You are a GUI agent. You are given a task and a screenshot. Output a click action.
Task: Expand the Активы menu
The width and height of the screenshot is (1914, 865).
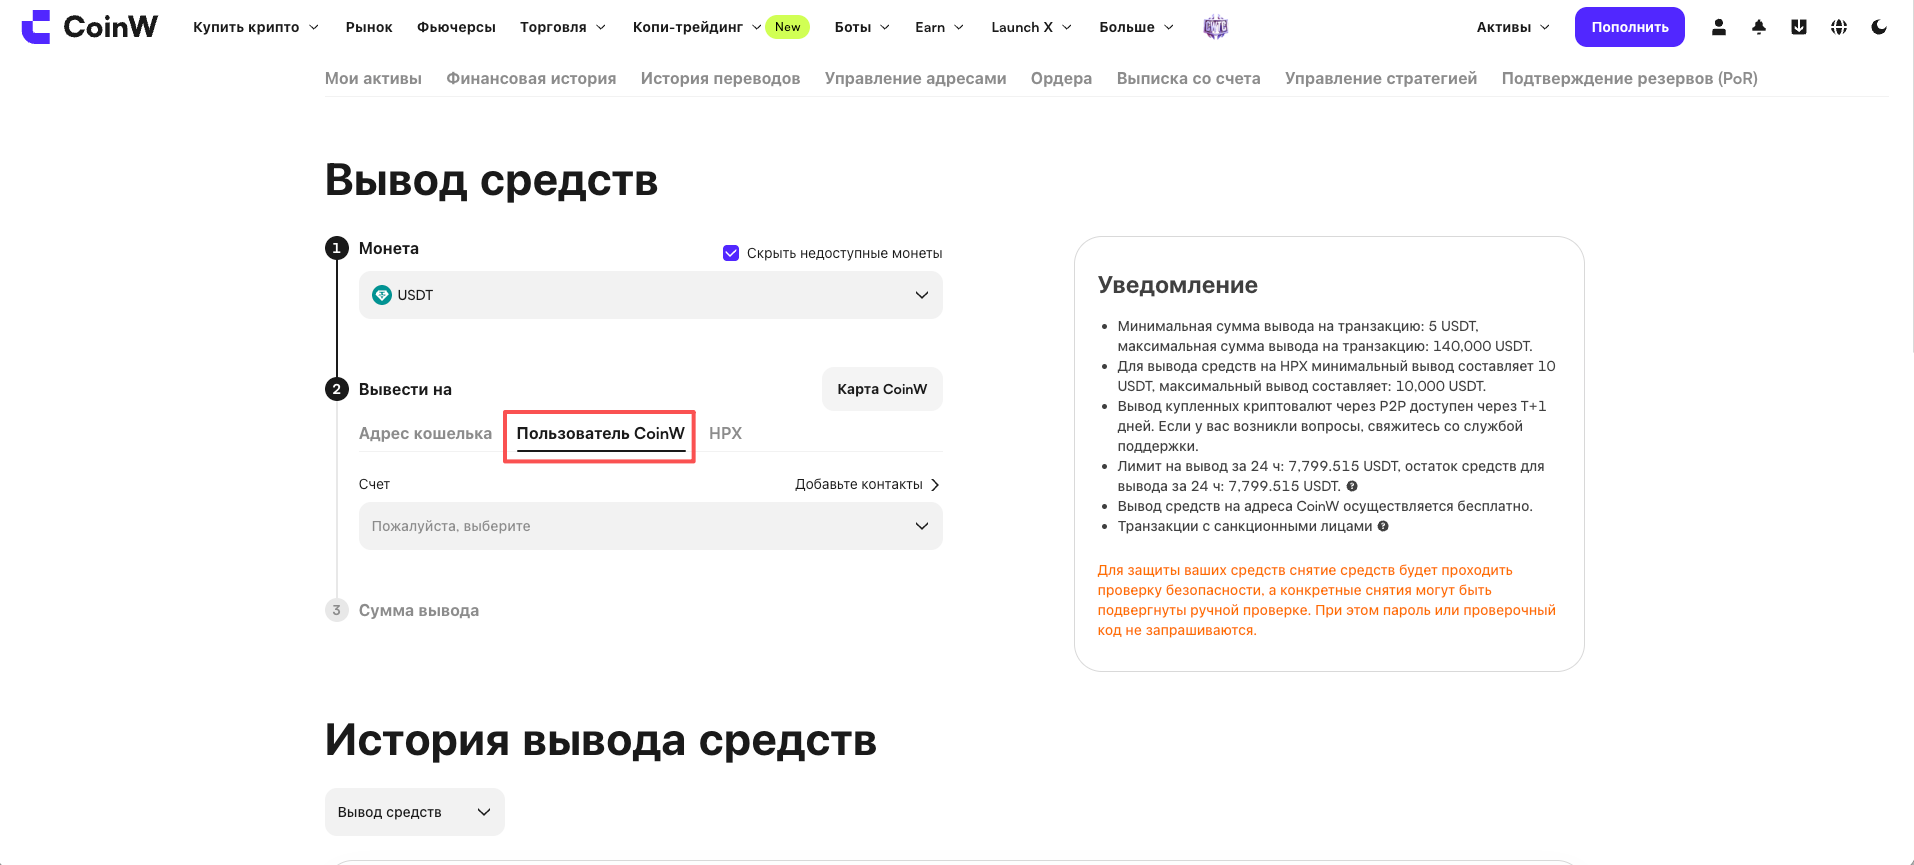tap(1513, 27)
